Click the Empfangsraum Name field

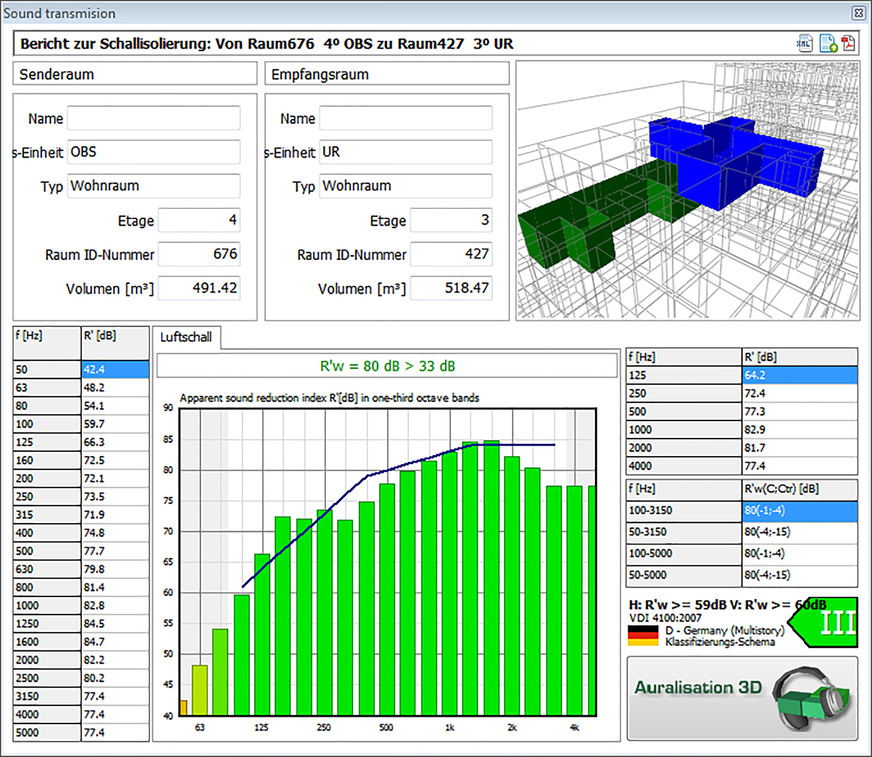(407, 118)
